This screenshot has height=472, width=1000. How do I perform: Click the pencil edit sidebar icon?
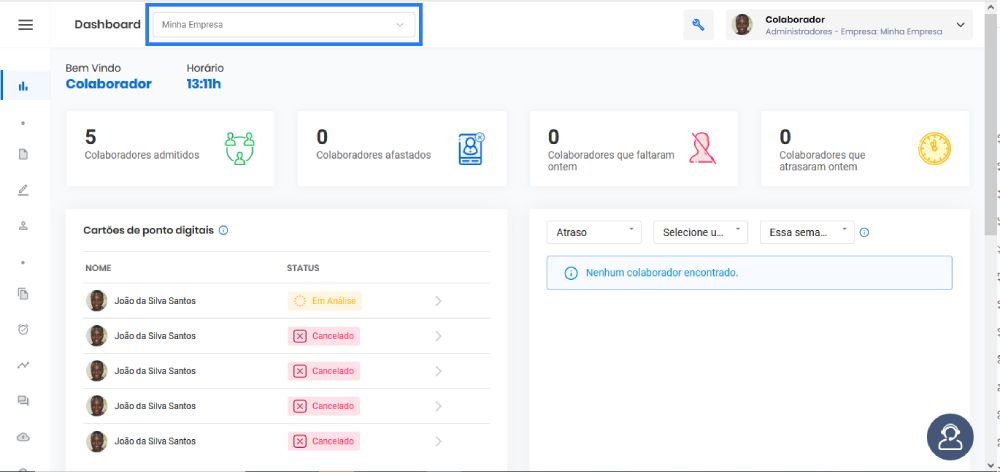click(x=24, y=190)
